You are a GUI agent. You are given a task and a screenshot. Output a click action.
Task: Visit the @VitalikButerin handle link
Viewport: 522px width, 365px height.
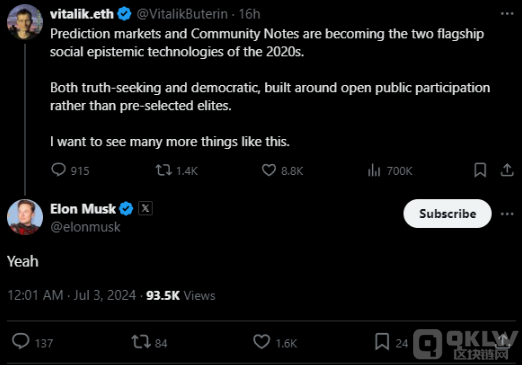point(182,14)
